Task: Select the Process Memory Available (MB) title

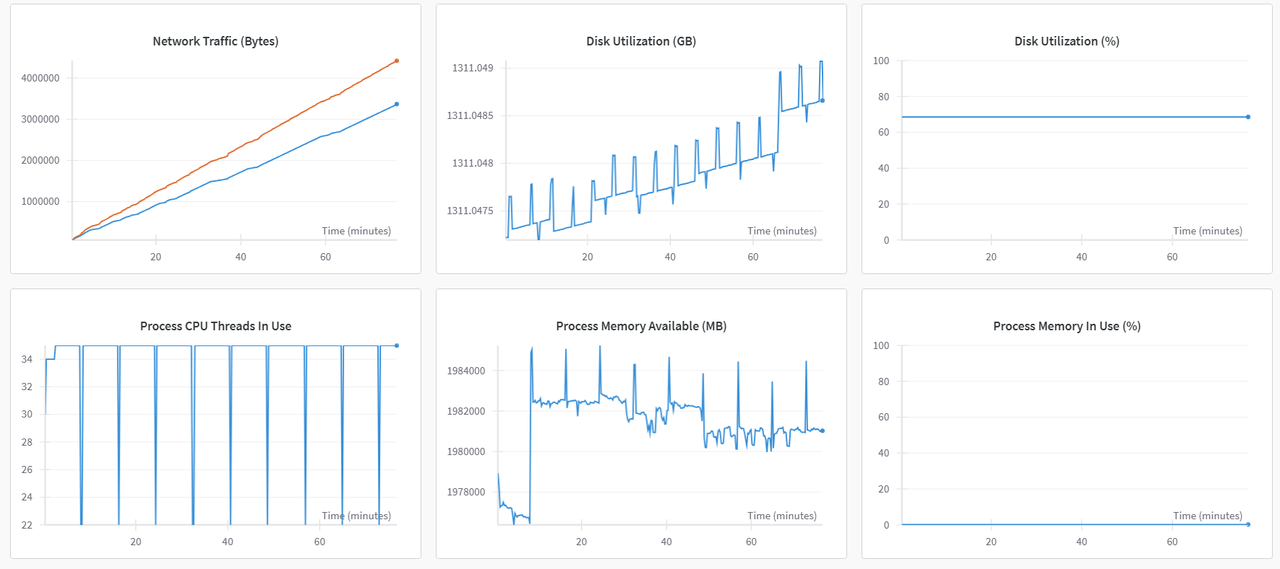Action: tap(641, 326)
